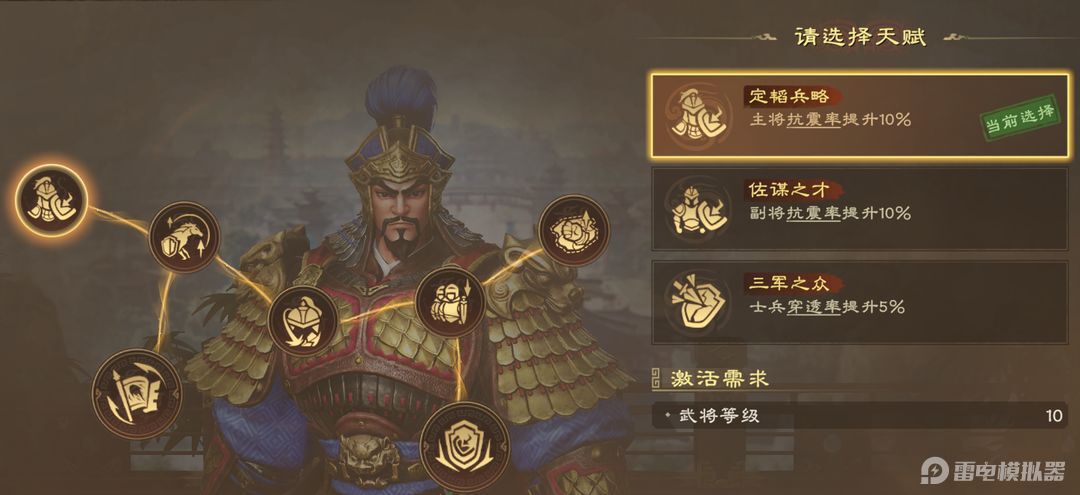Click the 激活需求 section header
Image resolution: width=1080 pixels, height=495 pixels.
pos(719,378)
